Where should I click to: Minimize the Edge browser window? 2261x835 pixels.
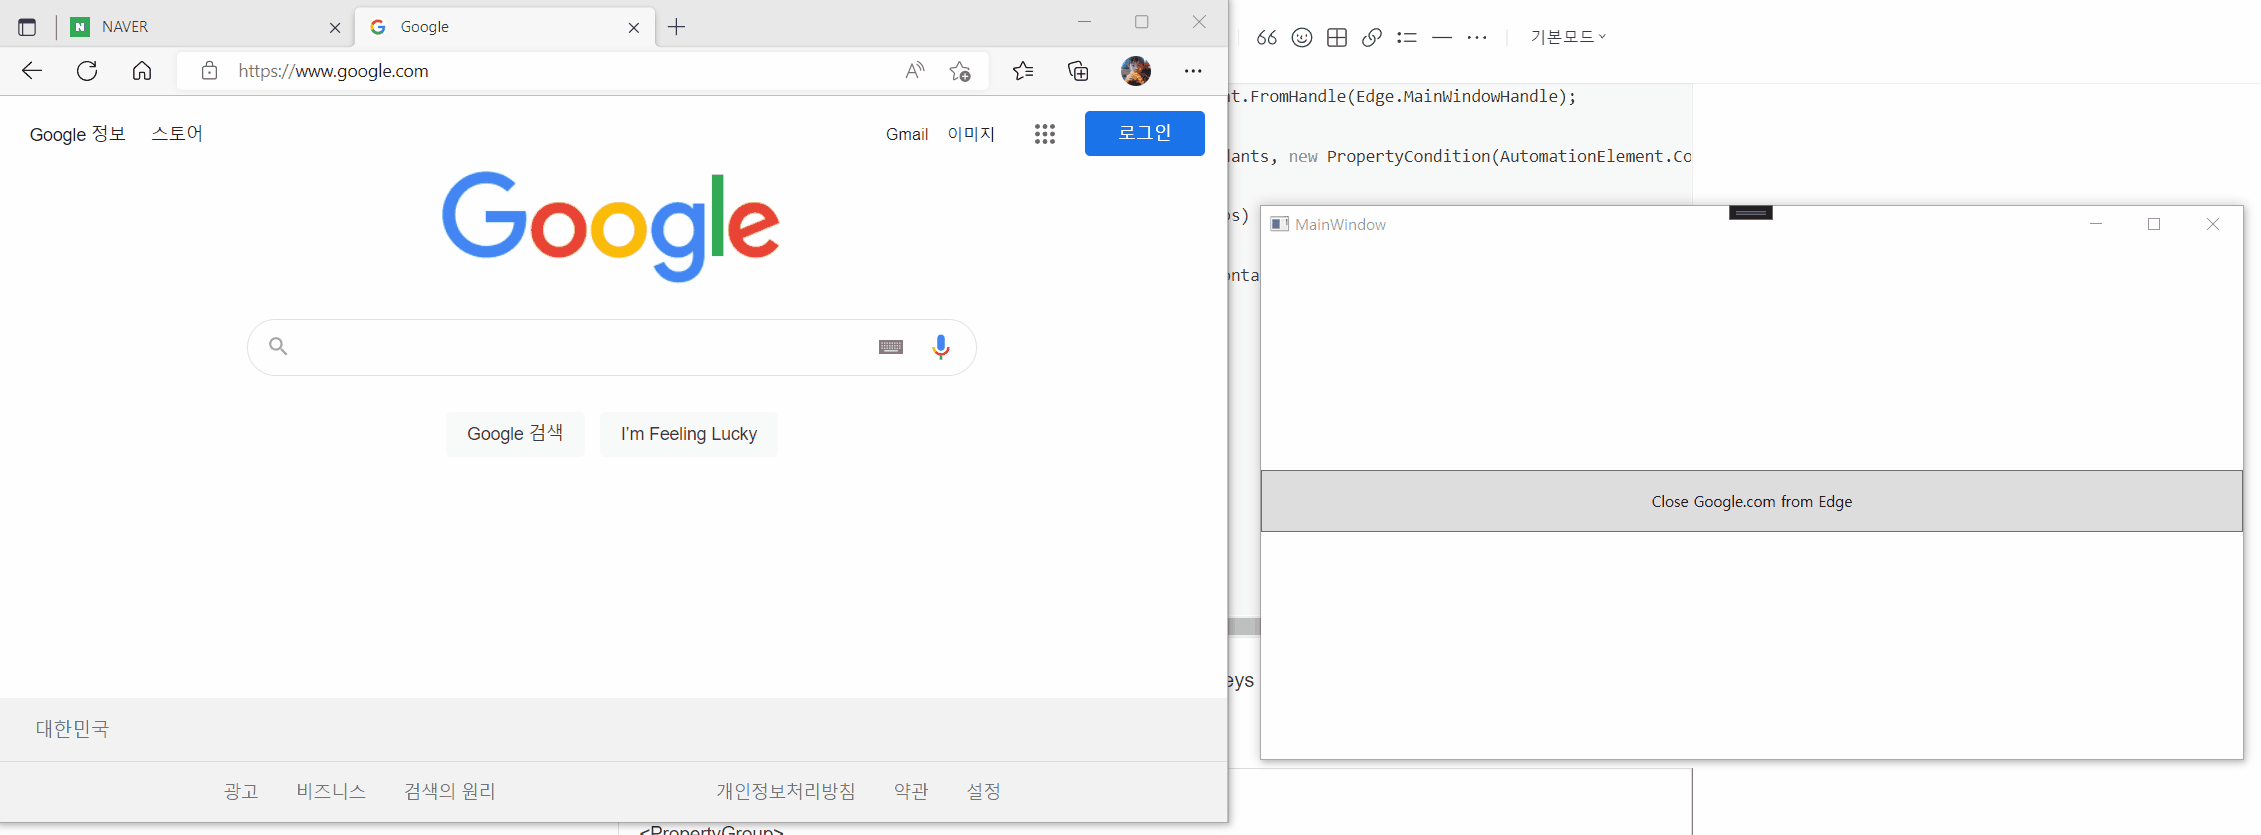click(x=1084, y=22)
